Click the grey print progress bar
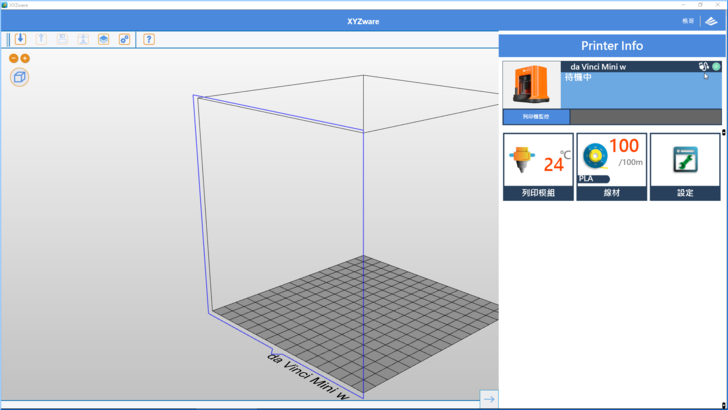The width and height of the screenshot is (728, 410). pos(646,117)
